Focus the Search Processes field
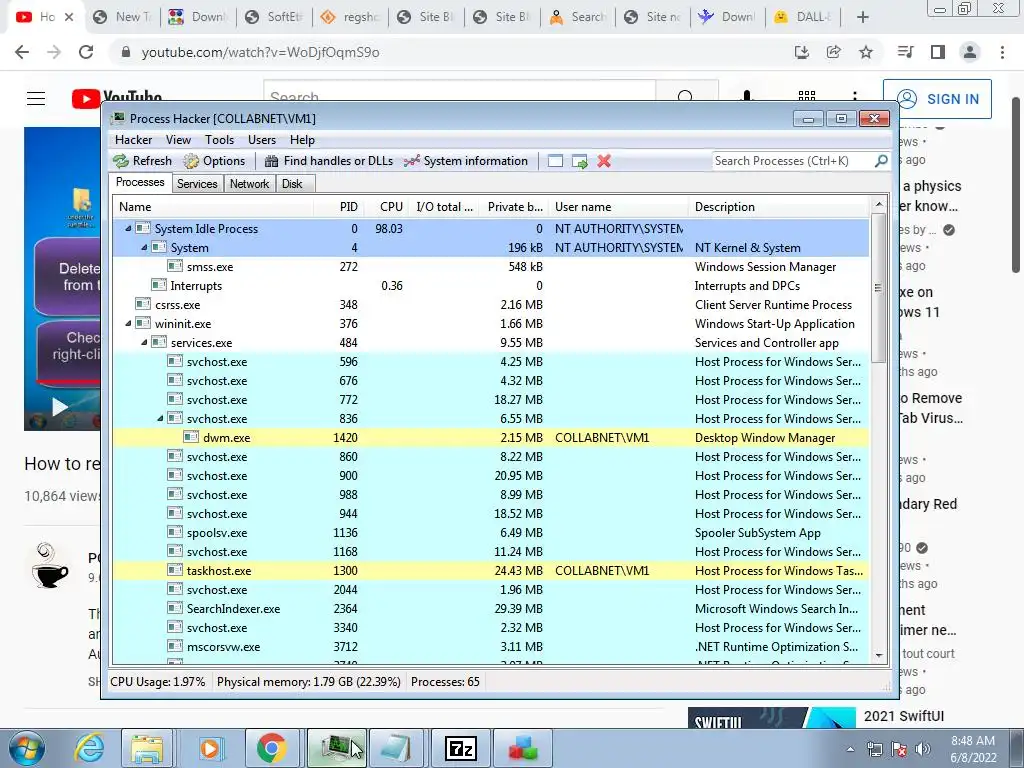This screenshot has width=1024, height=768. pyautogui.click(x=792, y=161)
